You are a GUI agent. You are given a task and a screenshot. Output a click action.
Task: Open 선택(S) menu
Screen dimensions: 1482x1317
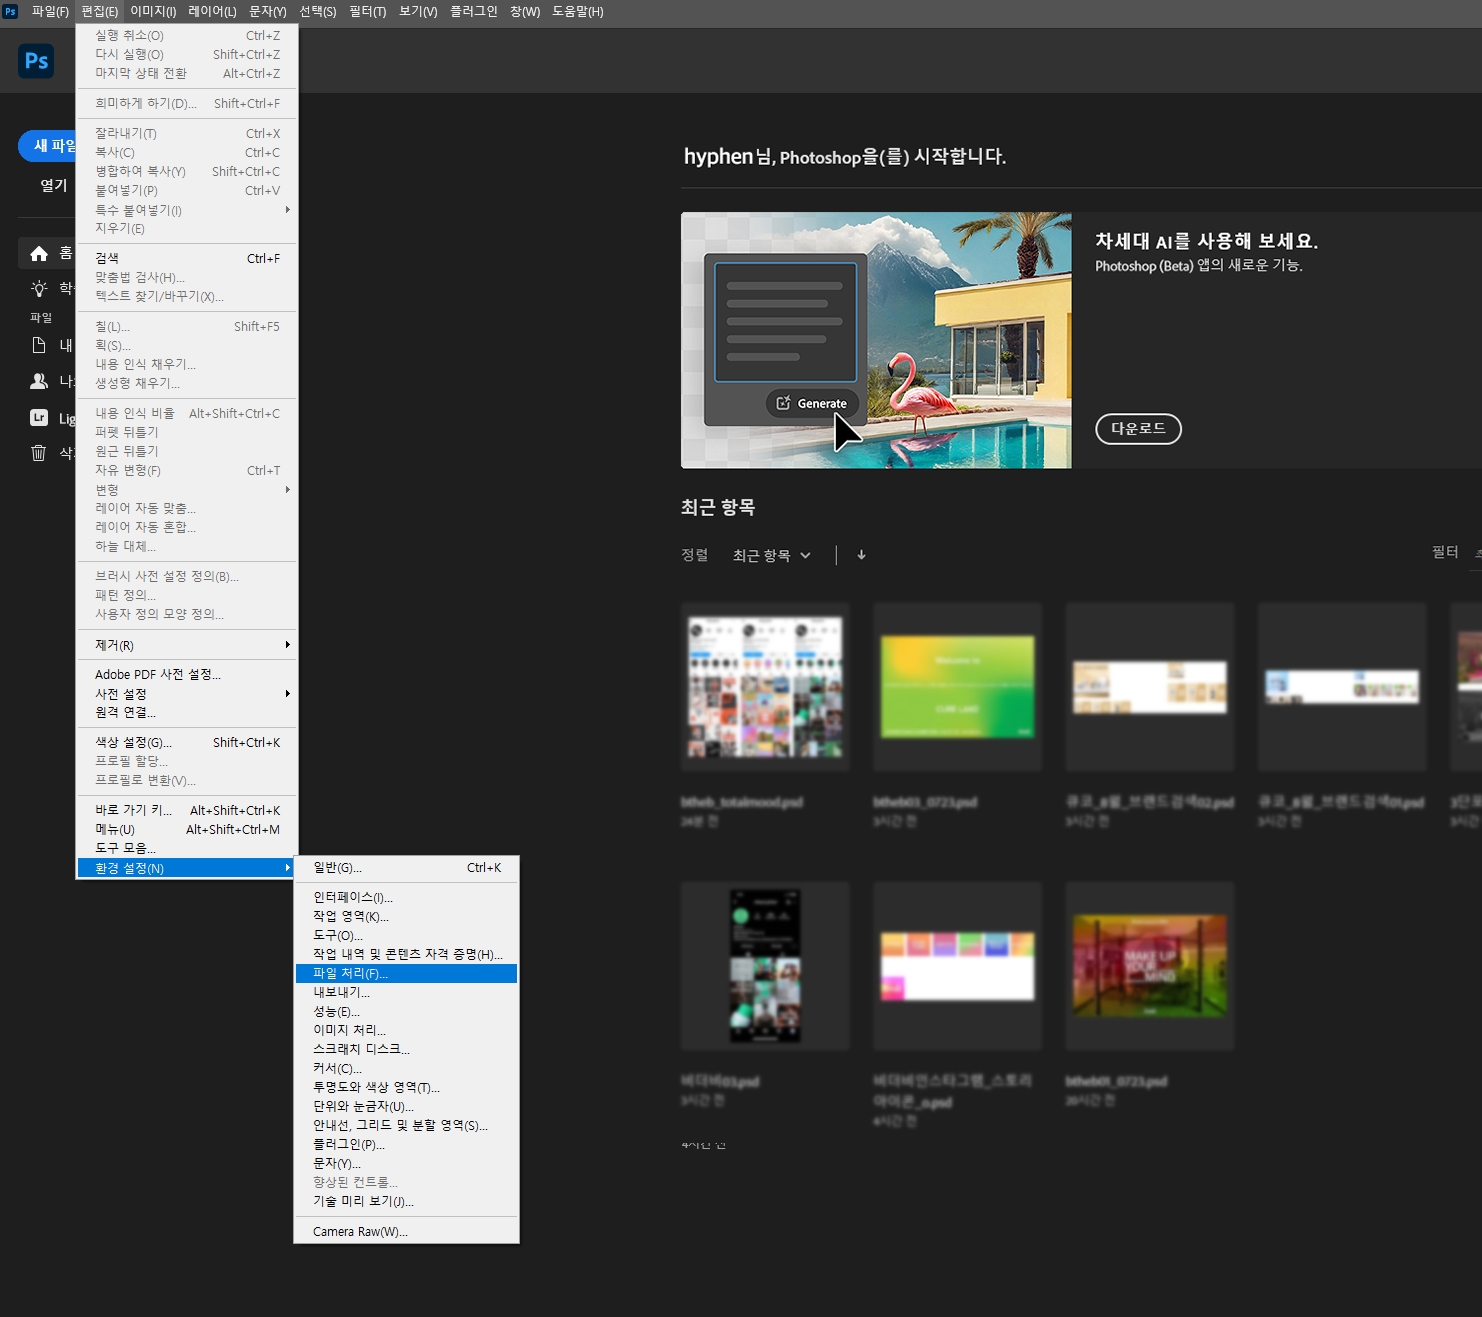point(318,11)
